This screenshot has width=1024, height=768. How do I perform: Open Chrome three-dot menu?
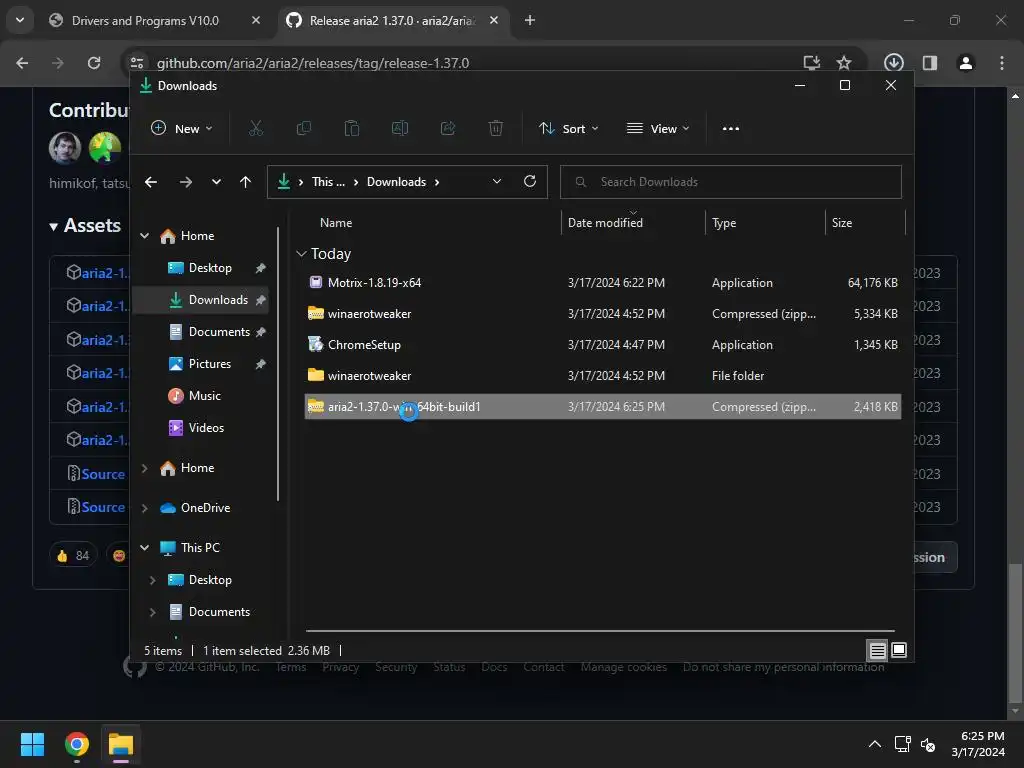click(1002, 63)
